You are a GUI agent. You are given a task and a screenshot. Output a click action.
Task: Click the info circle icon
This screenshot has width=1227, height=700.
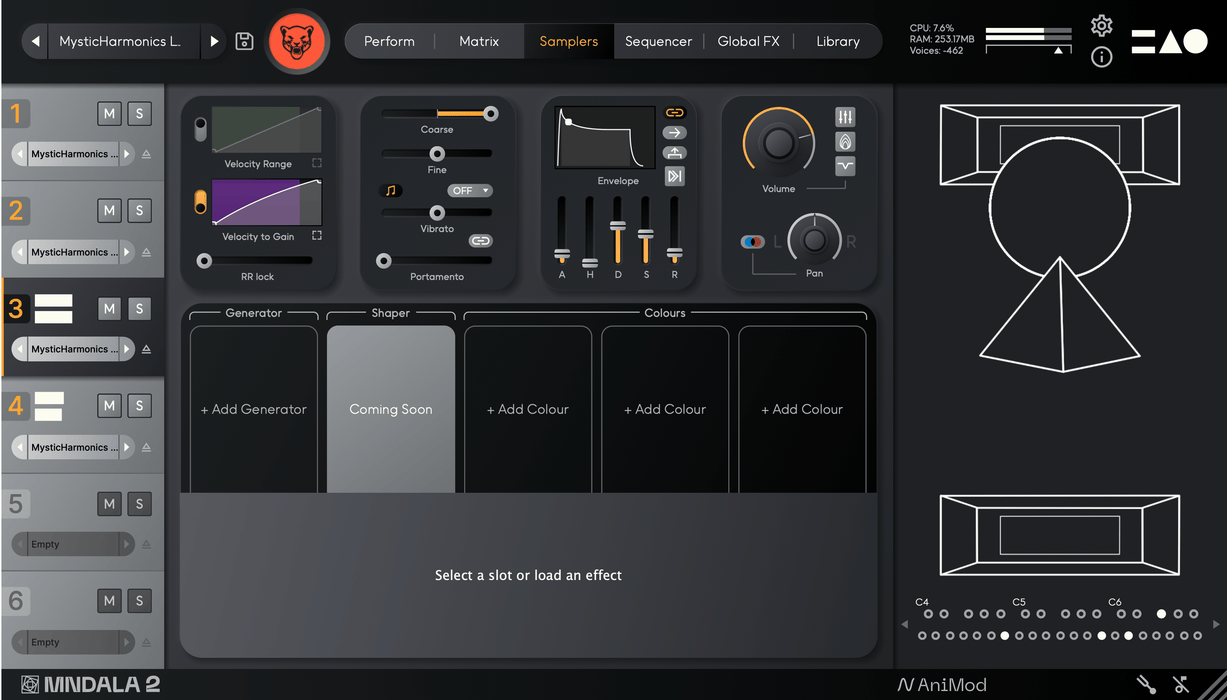[1101, 57]
